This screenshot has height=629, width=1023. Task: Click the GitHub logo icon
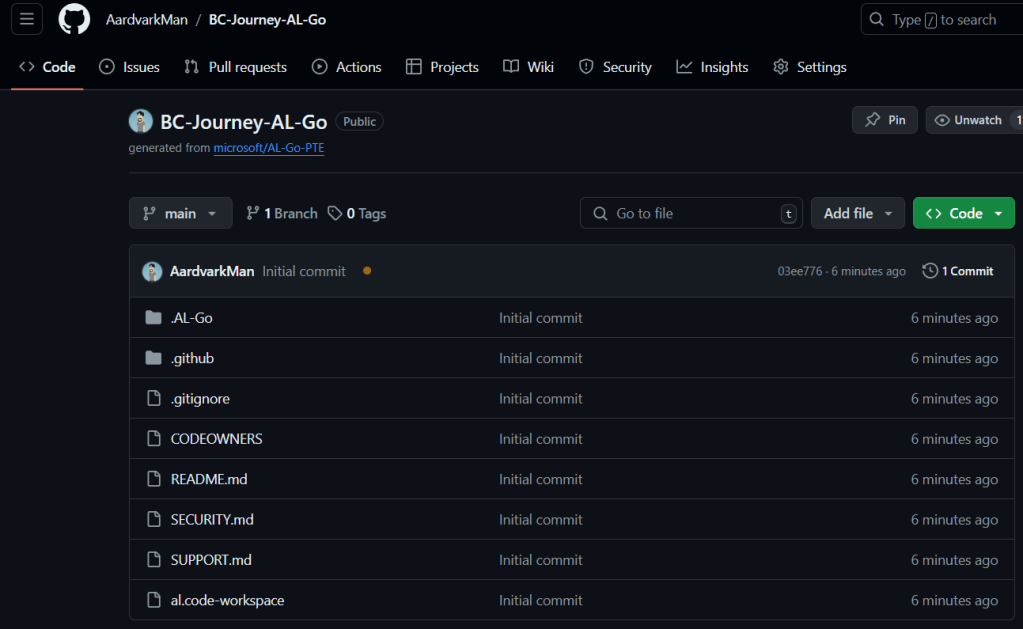(x=74, y=19)
